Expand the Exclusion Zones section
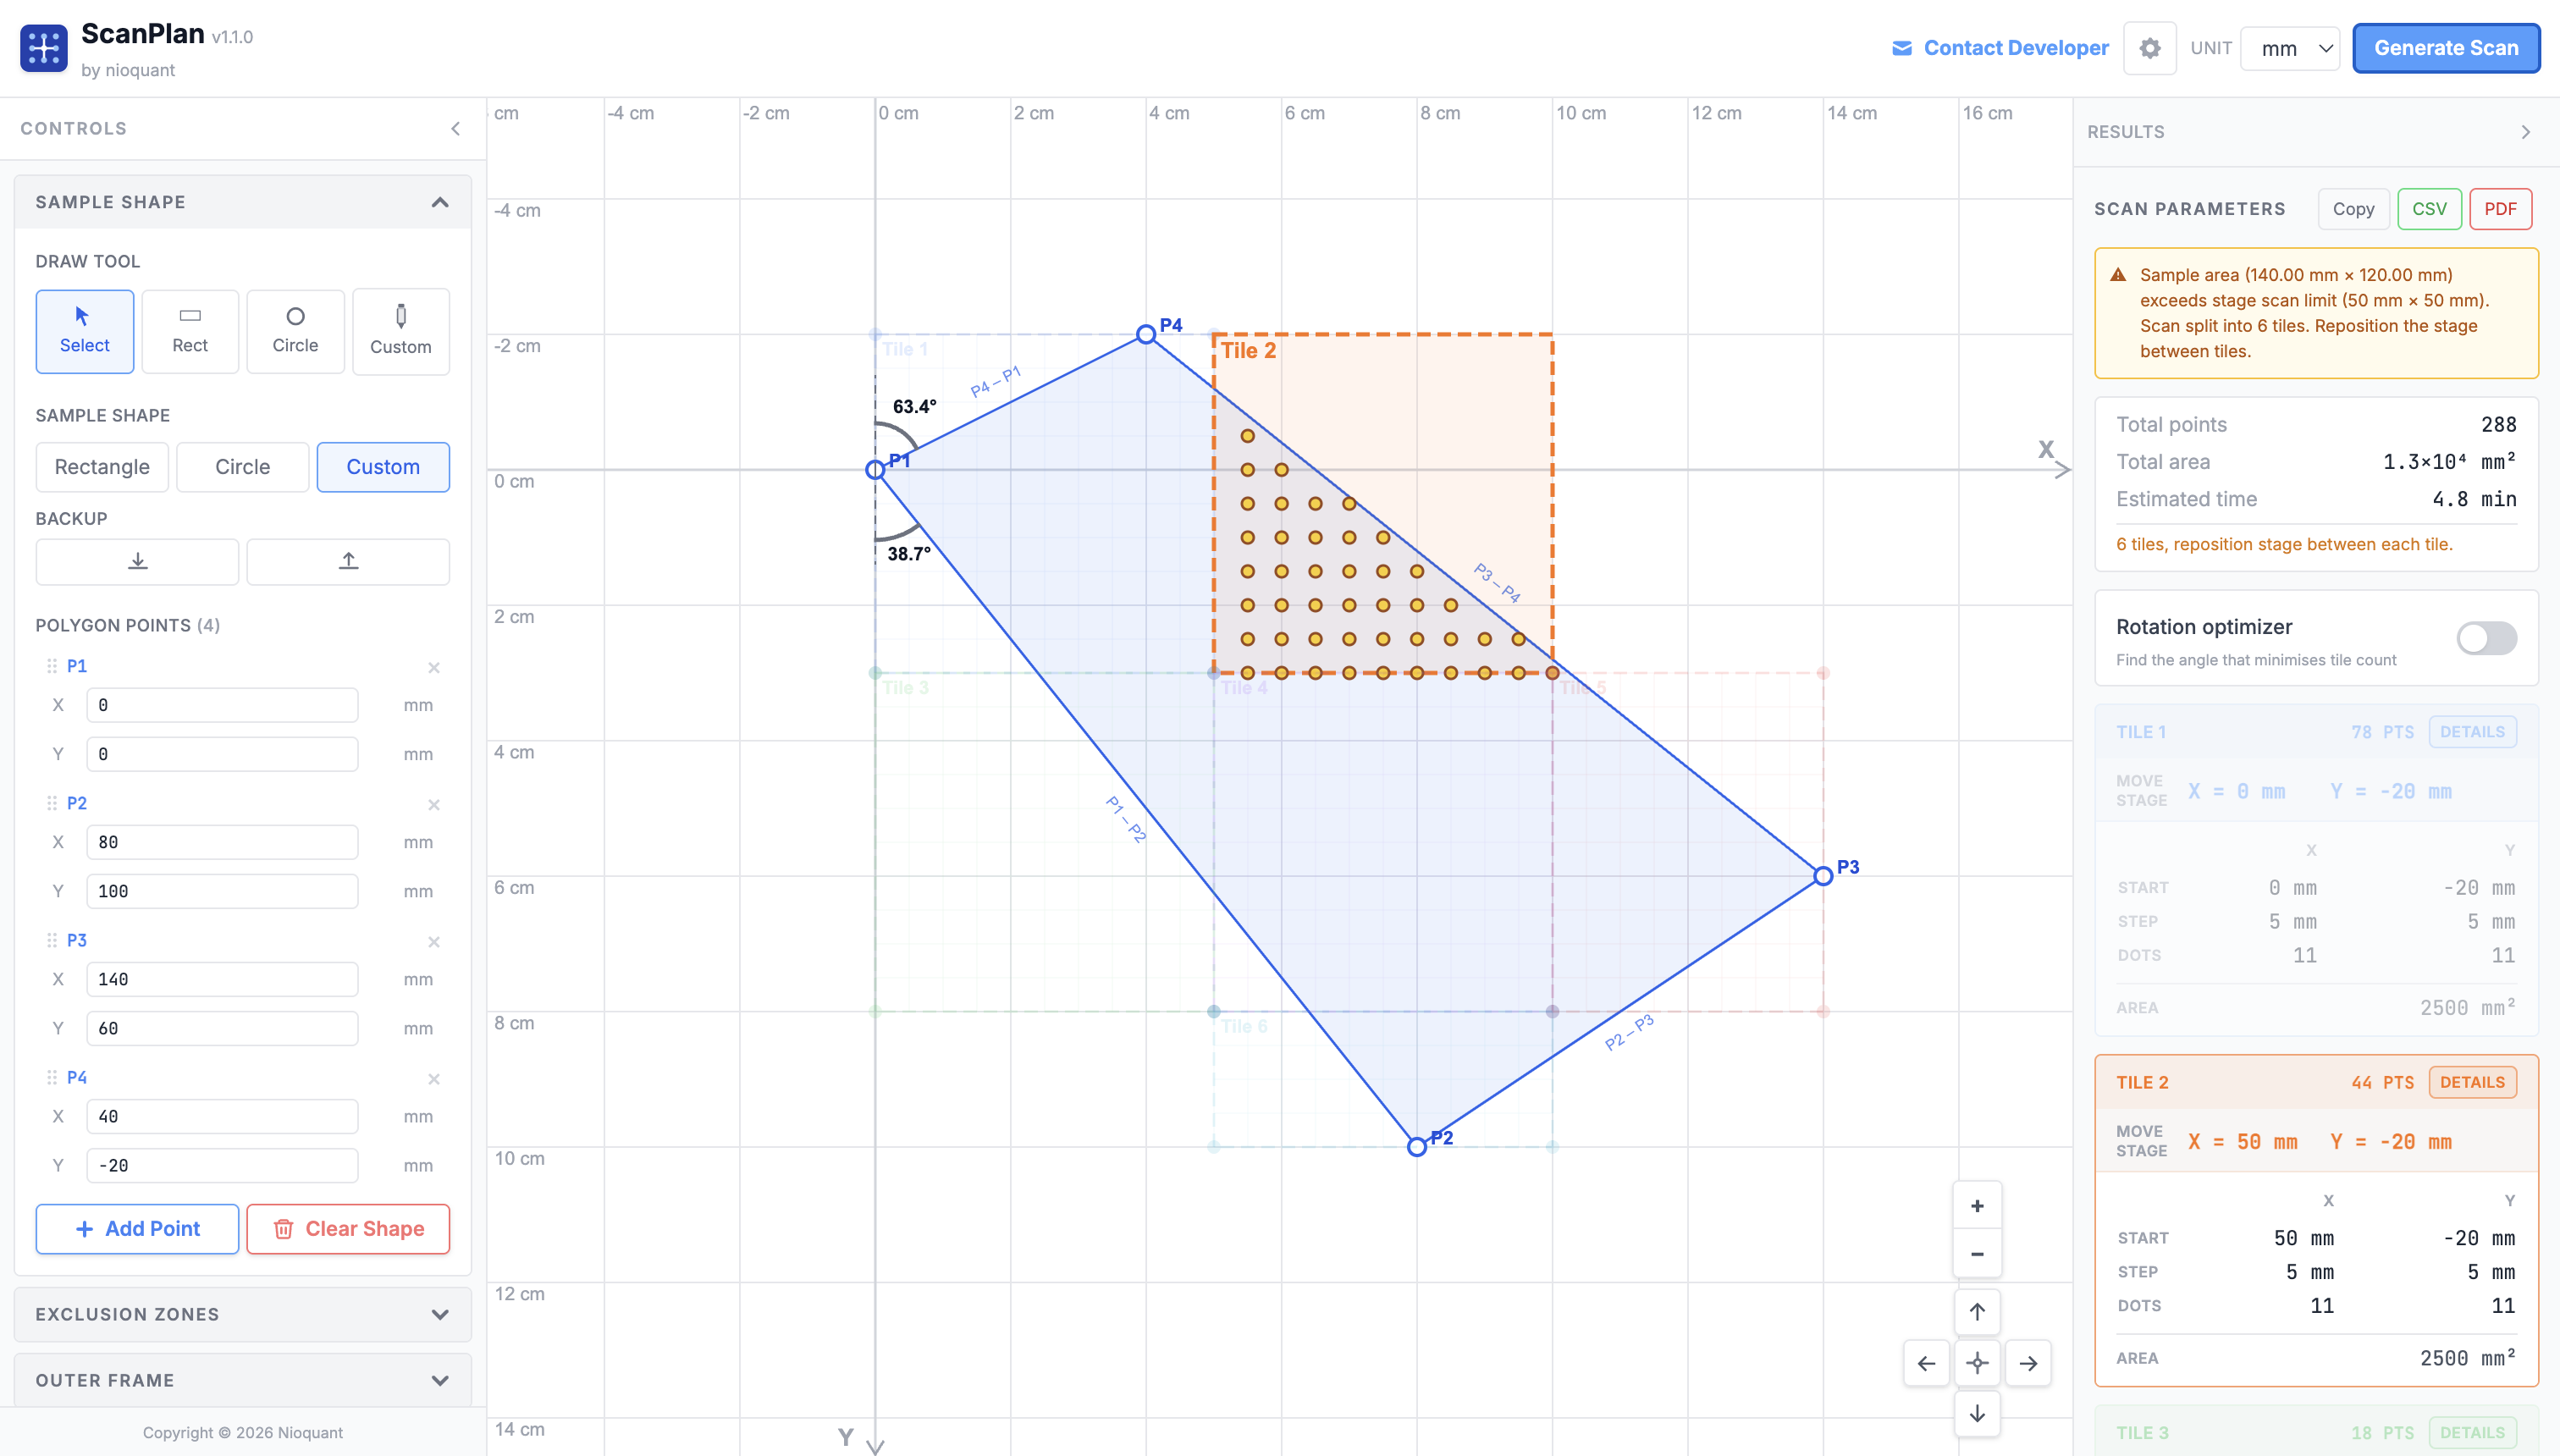 (243, 1314)
